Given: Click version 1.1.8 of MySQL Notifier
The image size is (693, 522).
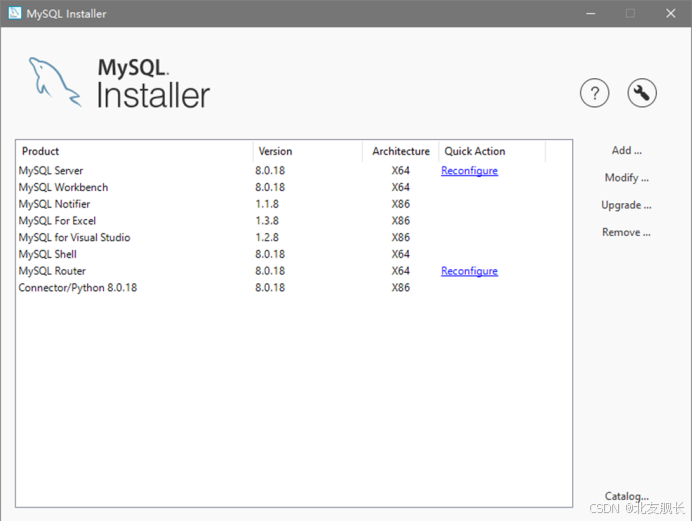Looking at the screenshot, I should pyautogui.click(x=267, y=204).
